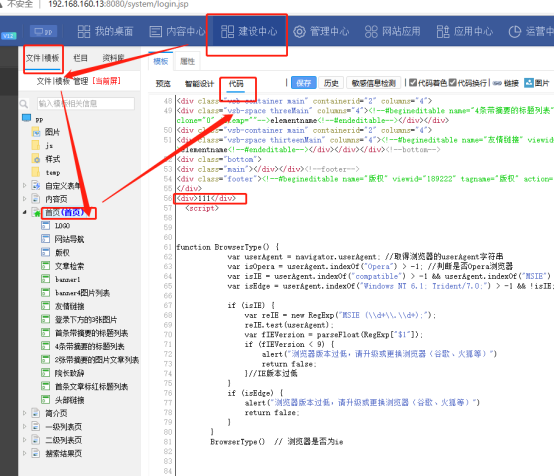Click the banner4图片列表 component icon
Viewport: 554px width, 476px height.
click(x=45, y=293)
